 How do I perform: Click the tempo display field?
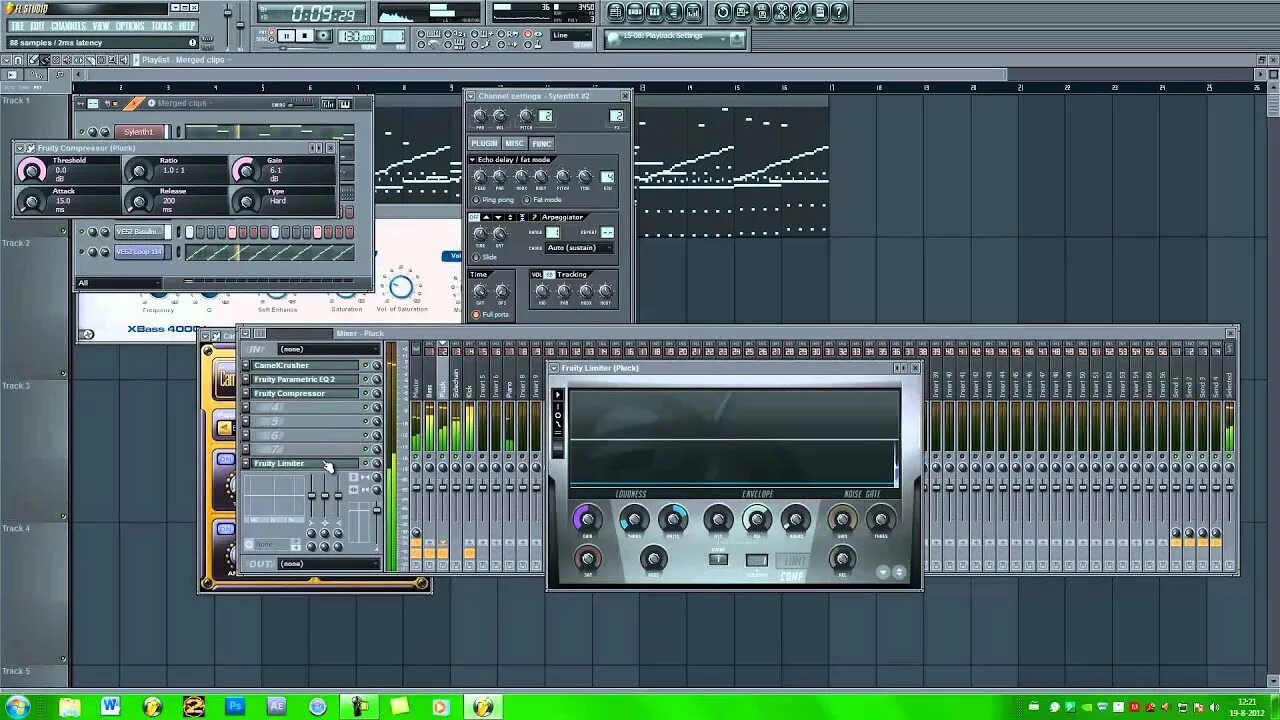pyautogui.click(x=357, y=37)
